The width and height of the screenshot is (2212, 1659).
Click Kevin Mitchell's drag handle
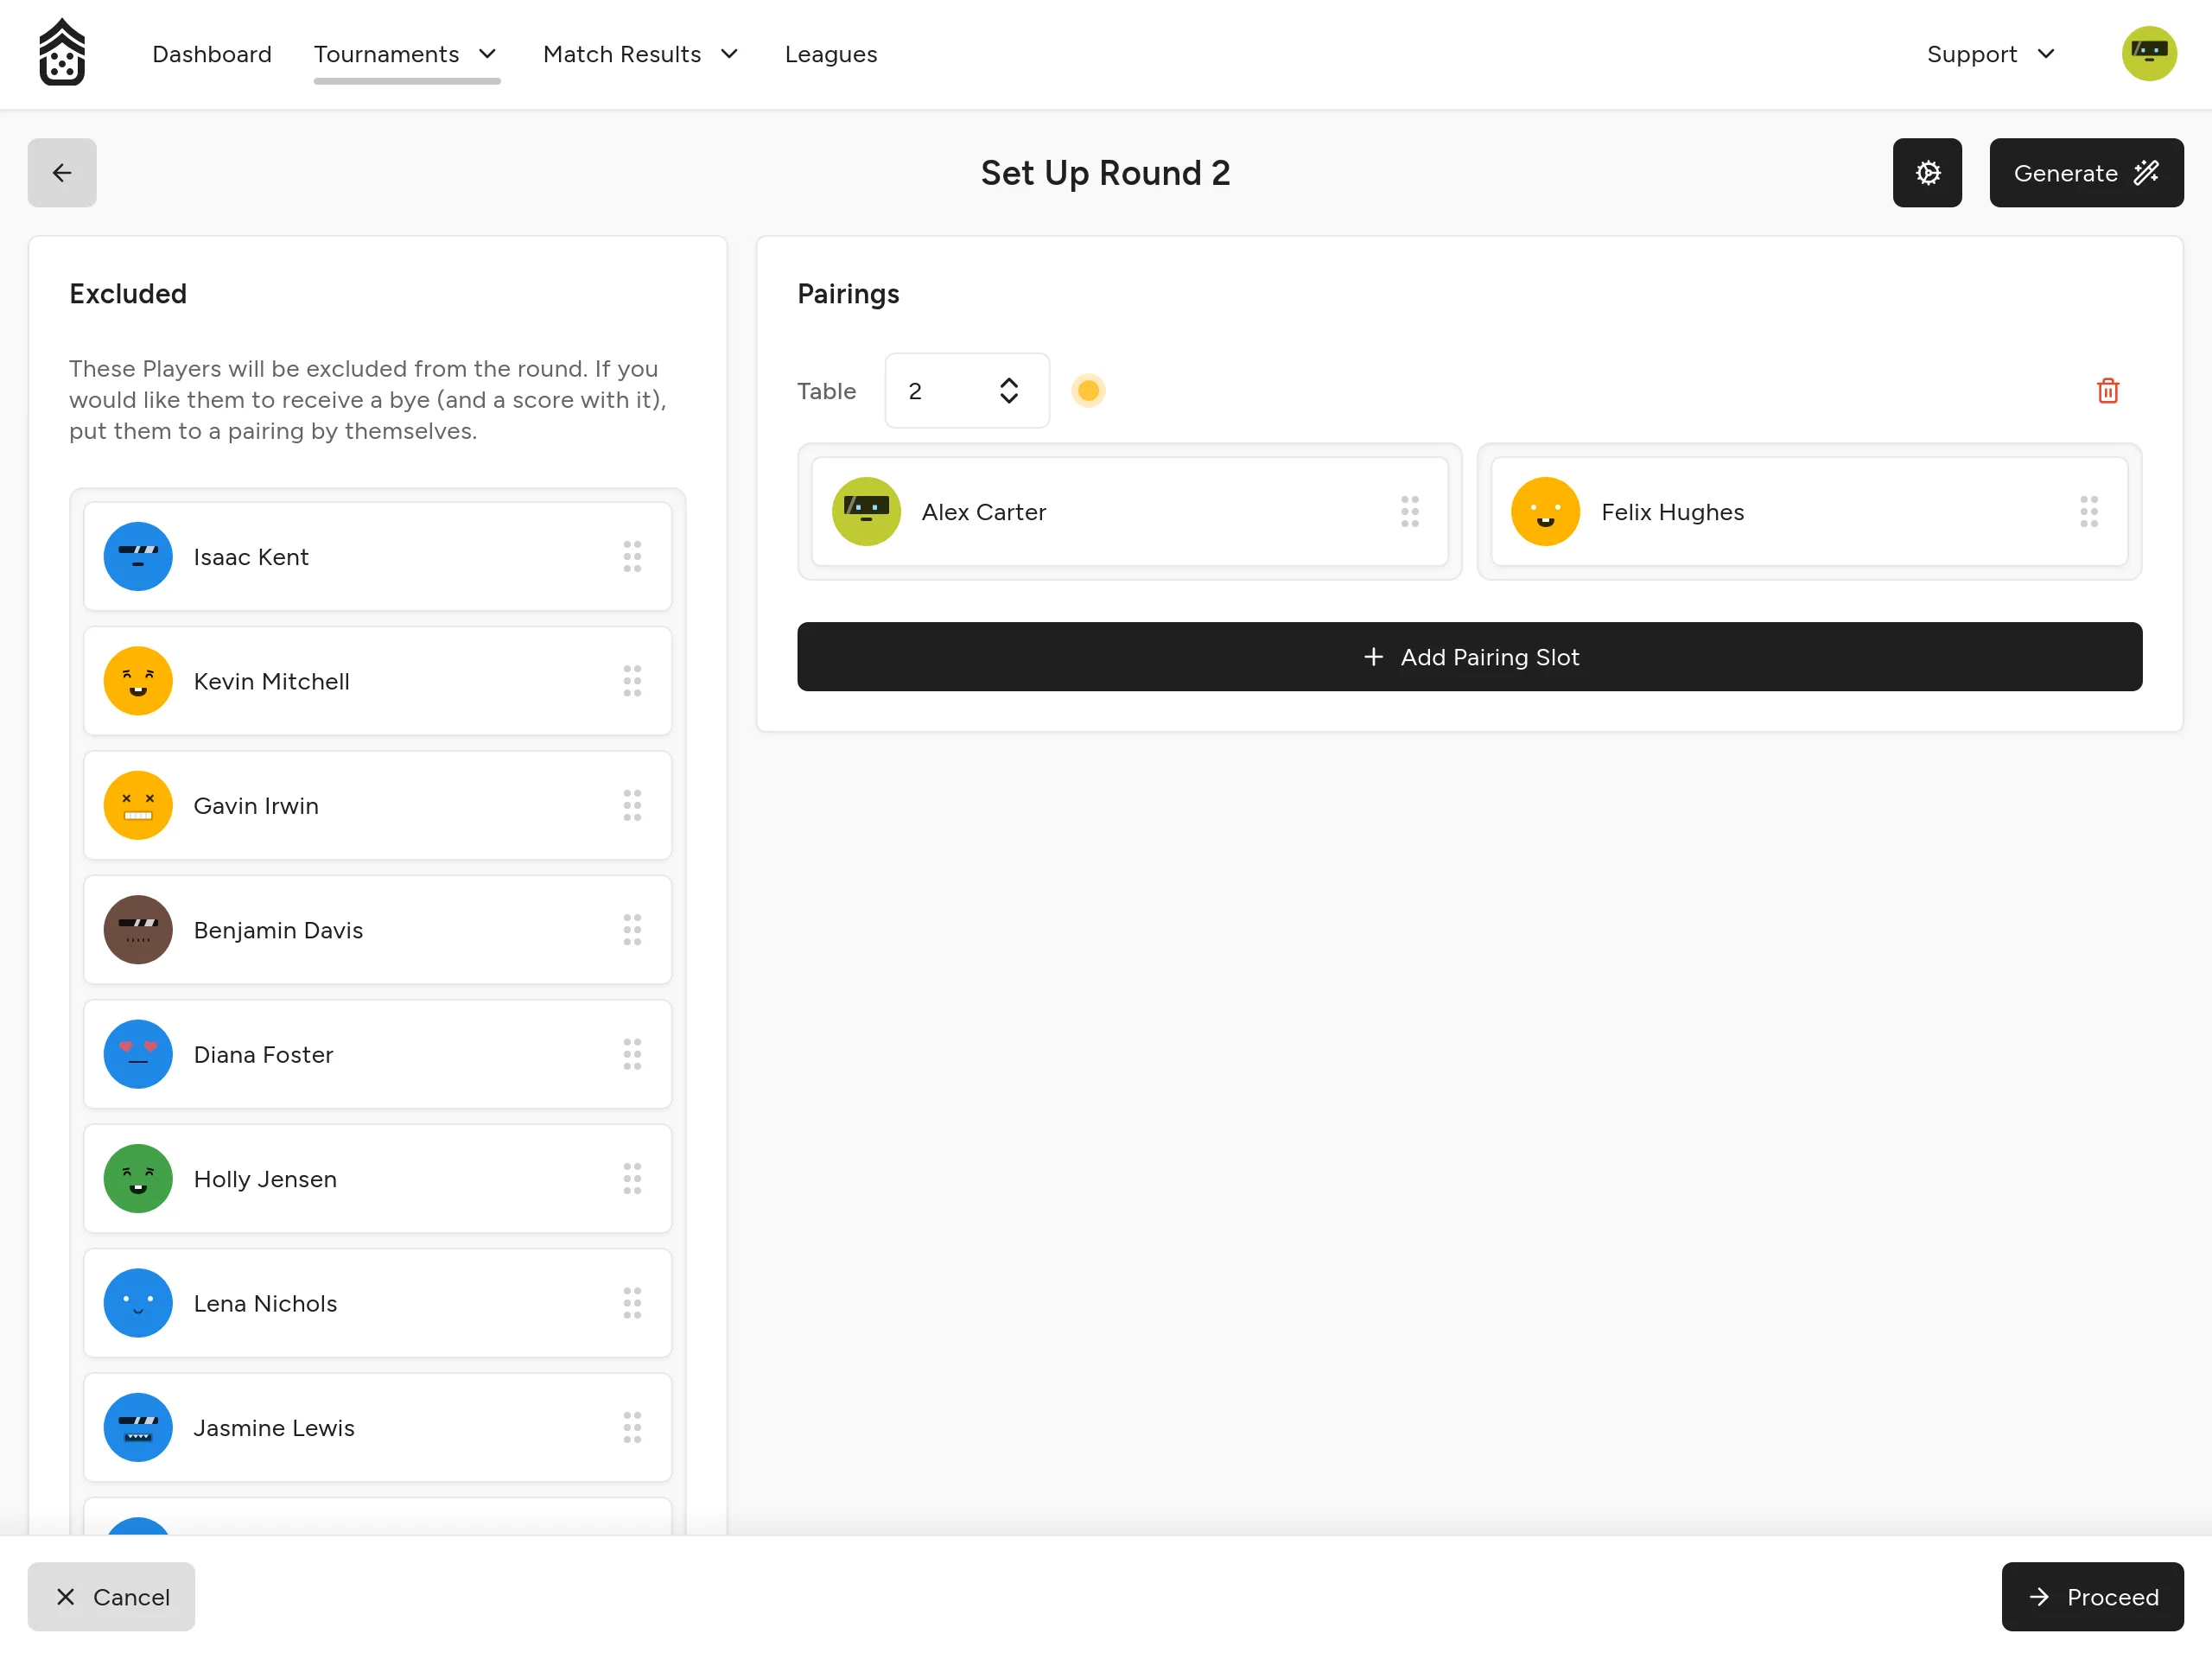click(632, 681)
